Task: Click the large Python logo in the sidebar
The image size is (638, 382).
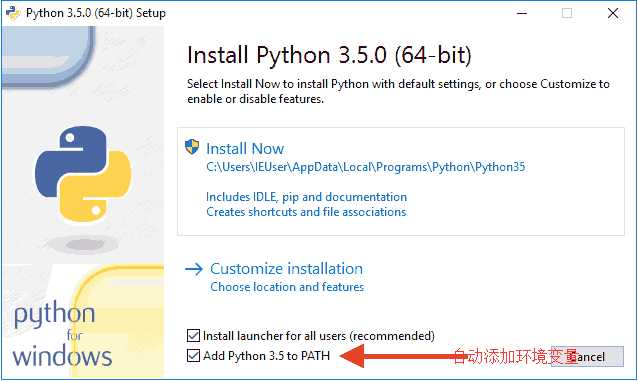Action: [83, 174]
